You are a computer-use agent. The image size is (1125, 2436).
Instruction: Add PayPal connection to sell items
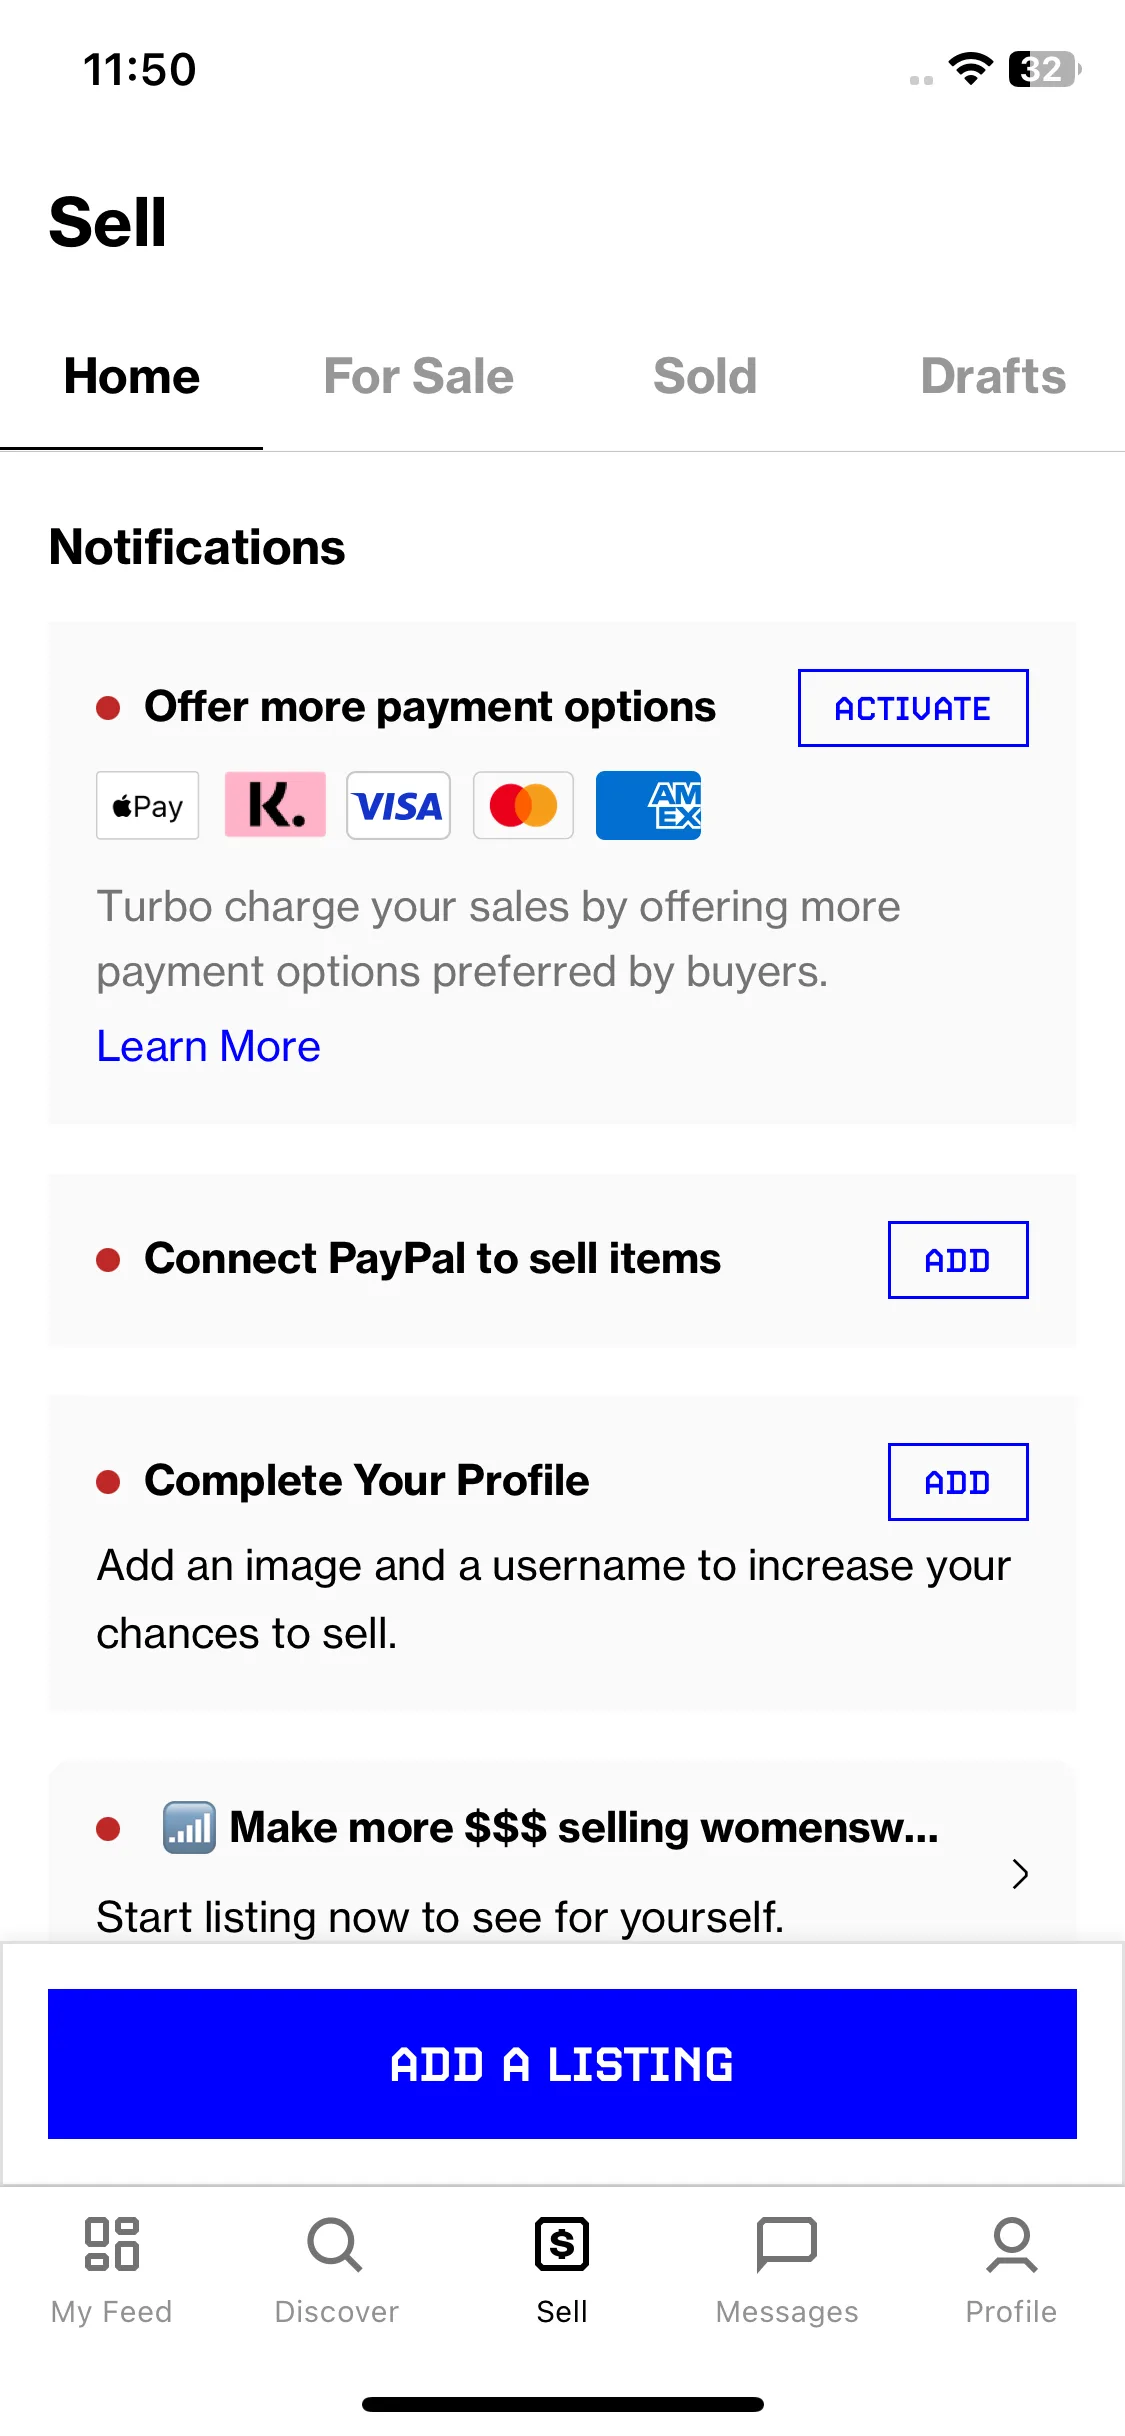point(958,1260)
